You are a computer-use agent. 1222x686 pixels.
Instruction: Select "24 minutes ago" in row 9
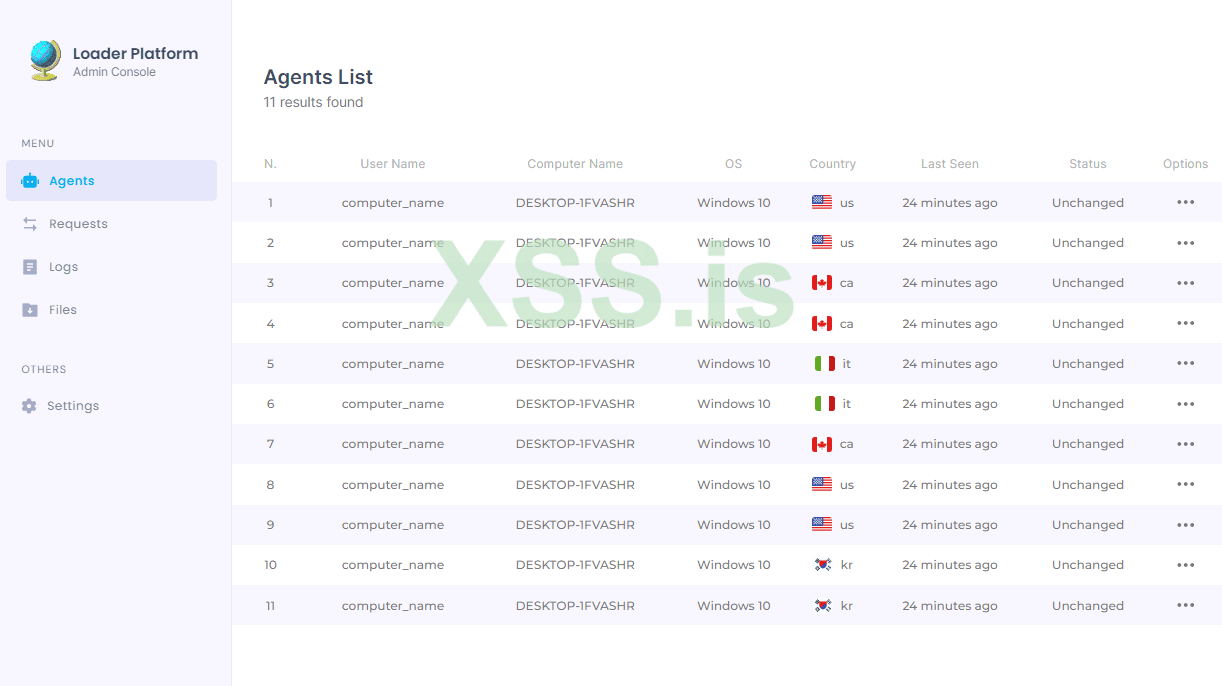950,524
